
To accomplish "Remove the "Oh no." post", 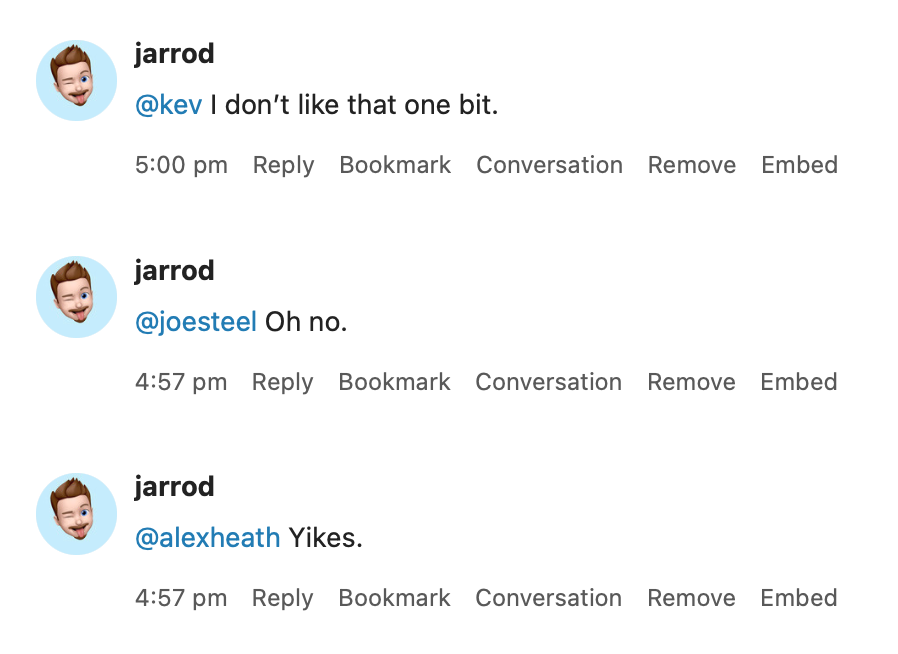I will pyautogui.click(x=691, y=382).
